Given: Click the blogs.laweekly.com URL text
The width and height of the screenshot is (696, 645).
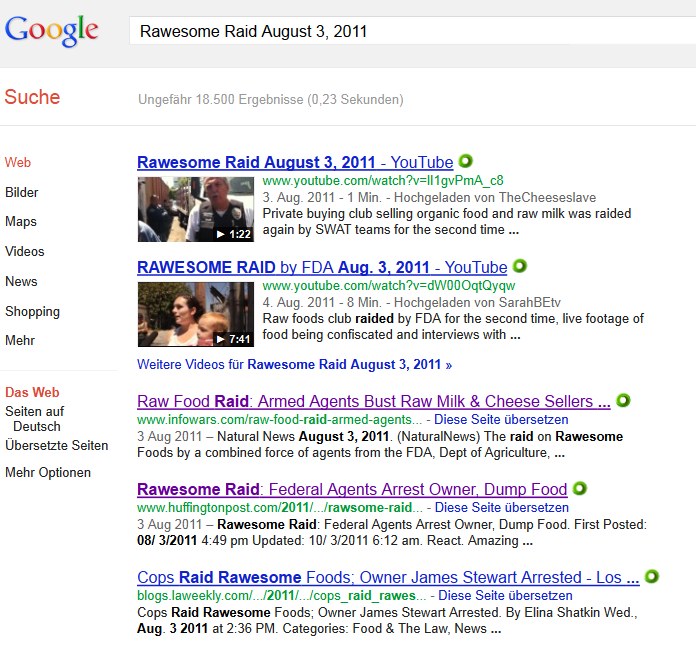Looking at the screenshot, I should tap(282, 595).
